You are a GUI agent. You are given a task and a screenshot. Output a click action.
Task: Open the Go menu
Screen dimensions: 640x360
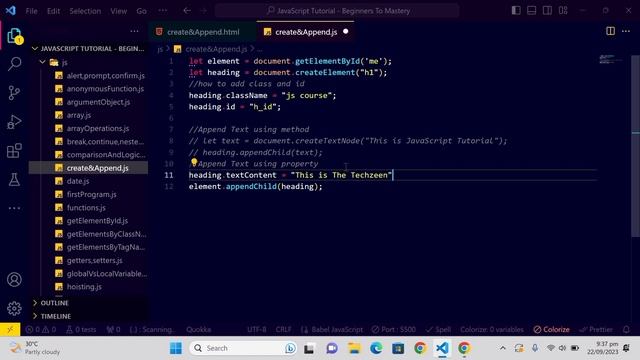[x=141, y=11]
